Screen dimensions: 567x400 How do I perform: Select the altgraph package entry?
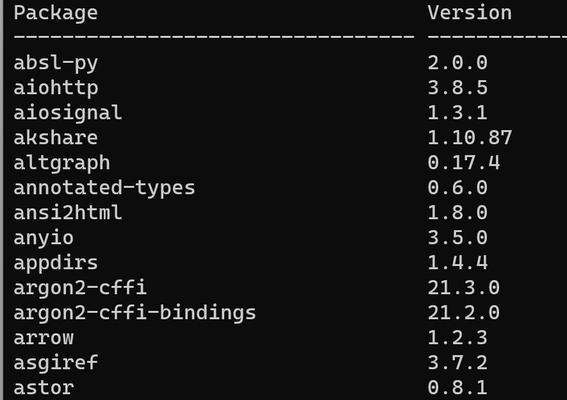[62, 163]
